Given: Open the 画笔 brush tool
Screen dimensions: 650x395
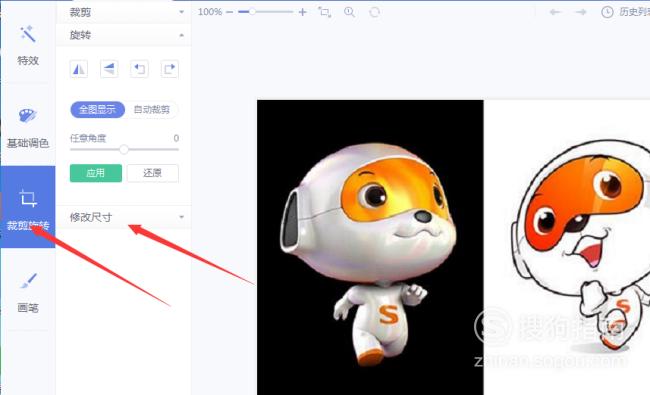Looking at the screenshot, I should [x=28, y=292].
